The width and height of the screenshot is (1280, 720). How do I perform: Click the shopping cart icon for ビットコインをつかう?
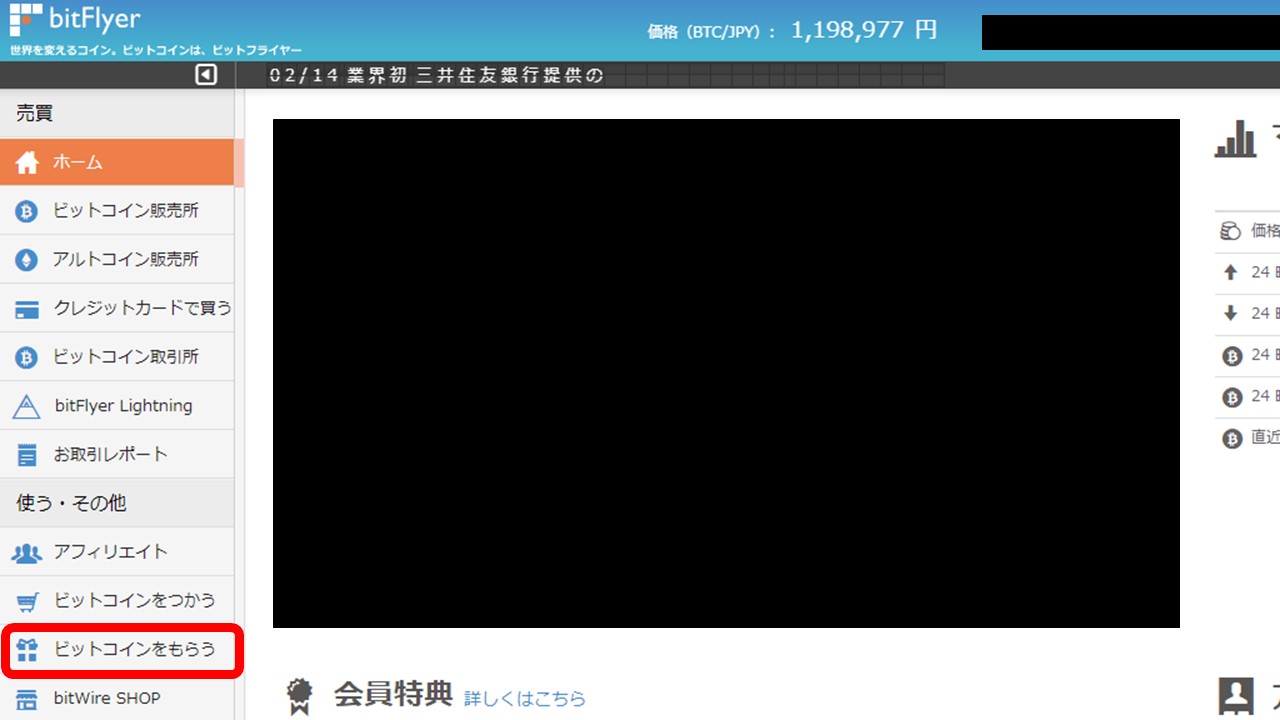click(x=27, y=600)
